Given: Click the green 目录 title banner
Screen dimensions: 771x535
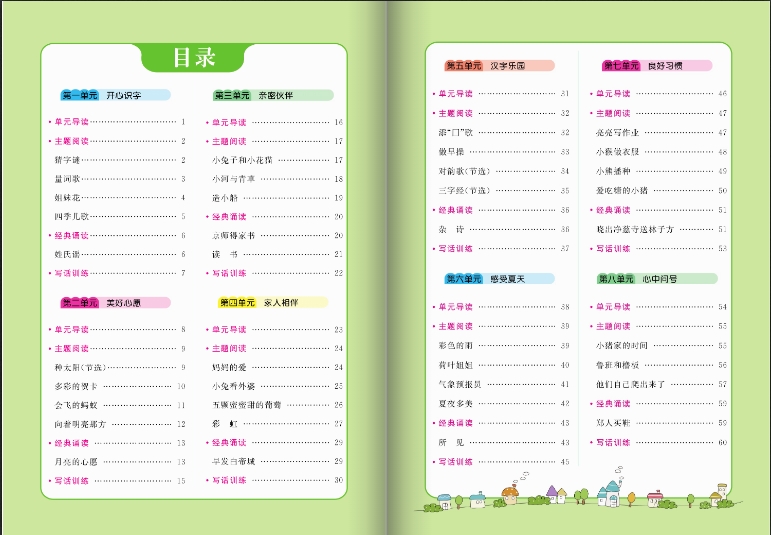Looking at the screenshot, I should (193, 58).
